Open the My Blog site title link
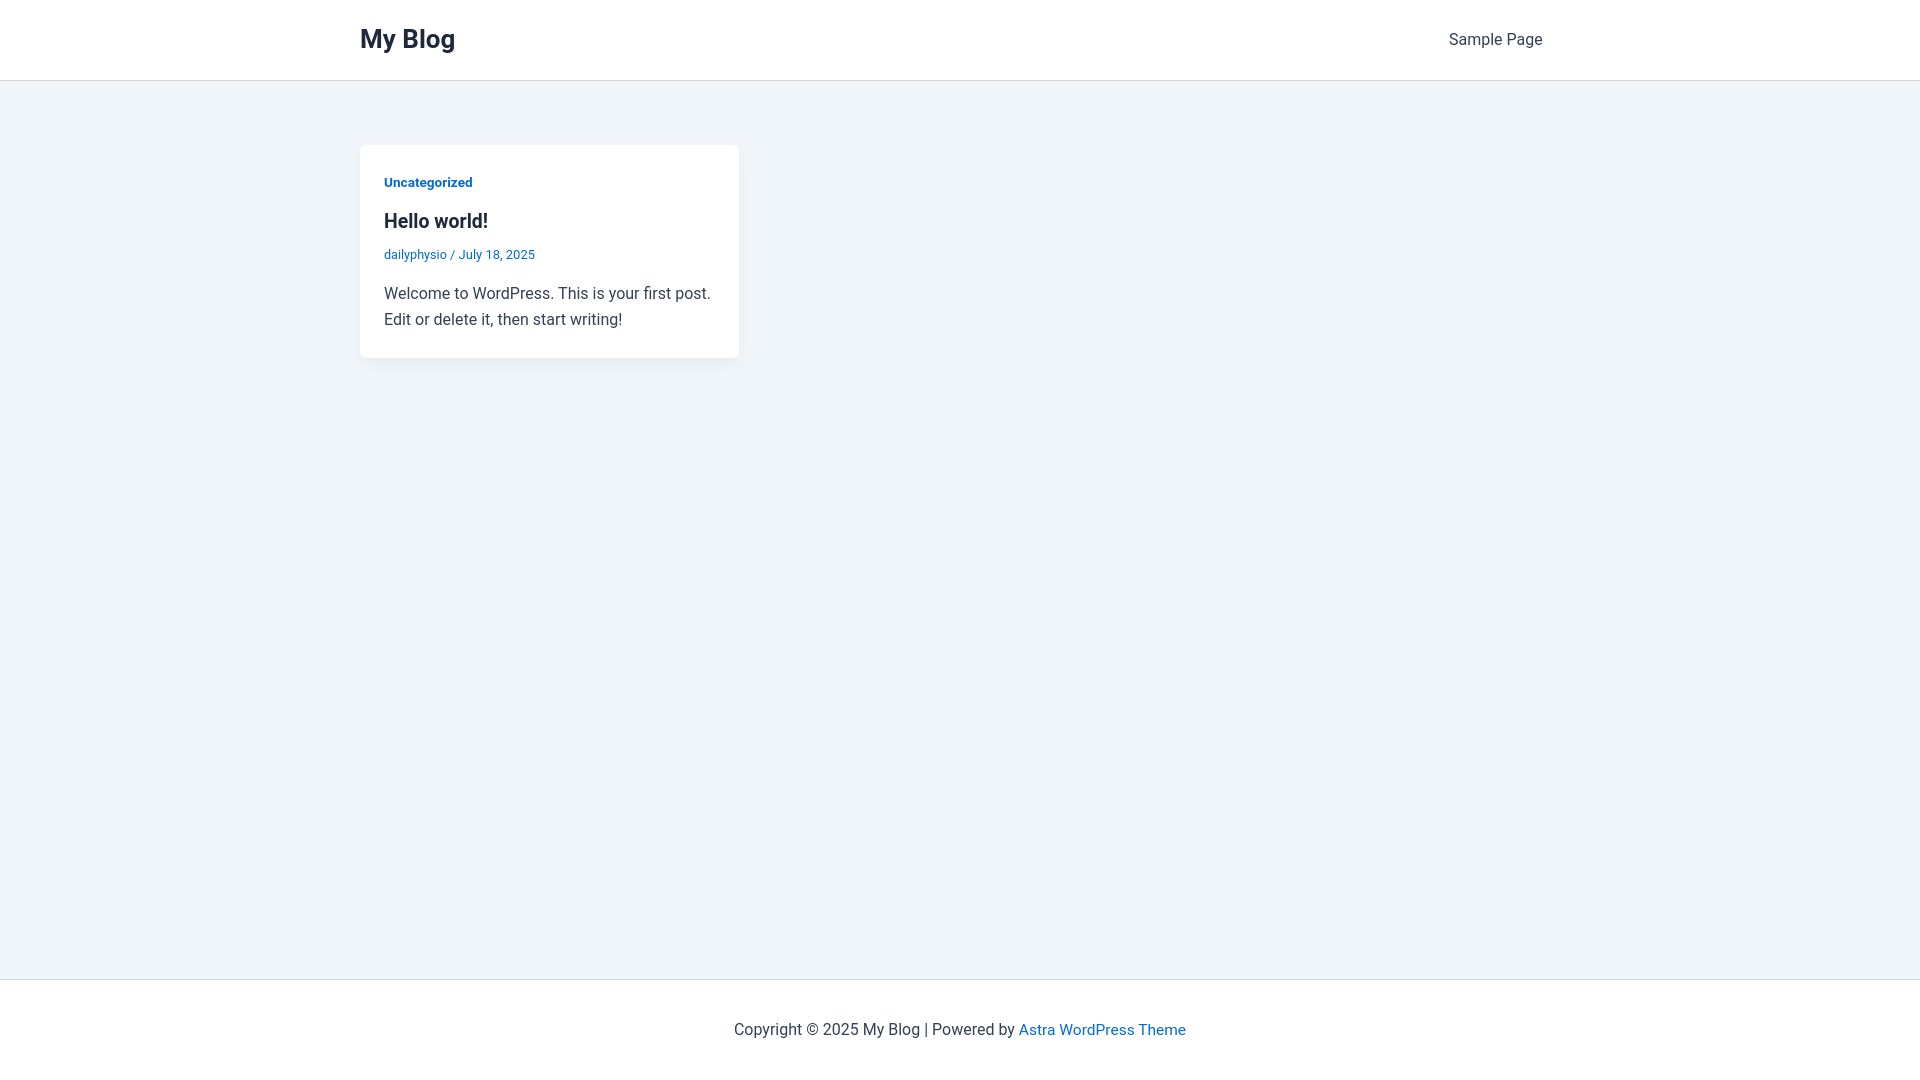This screenshot has height=1080, width=1920. coord(407,40)
